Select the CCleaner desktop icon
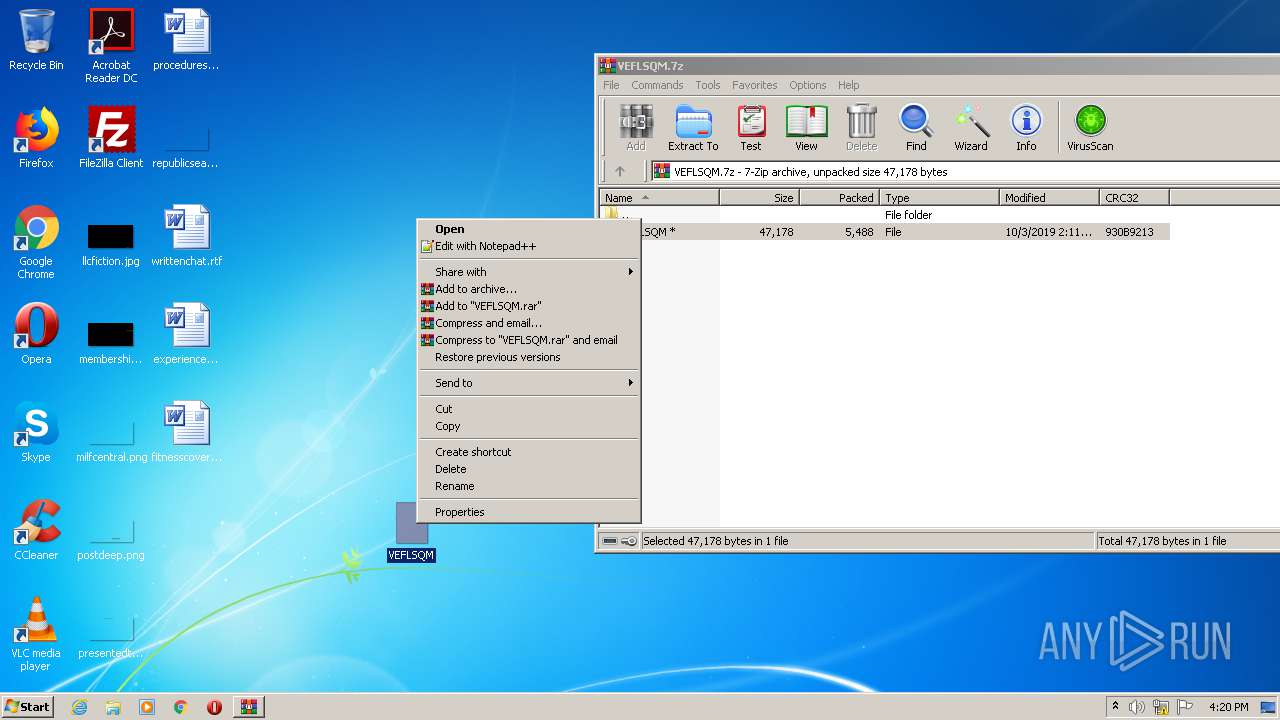1280x720 pixels. click(x=36, y=530)
